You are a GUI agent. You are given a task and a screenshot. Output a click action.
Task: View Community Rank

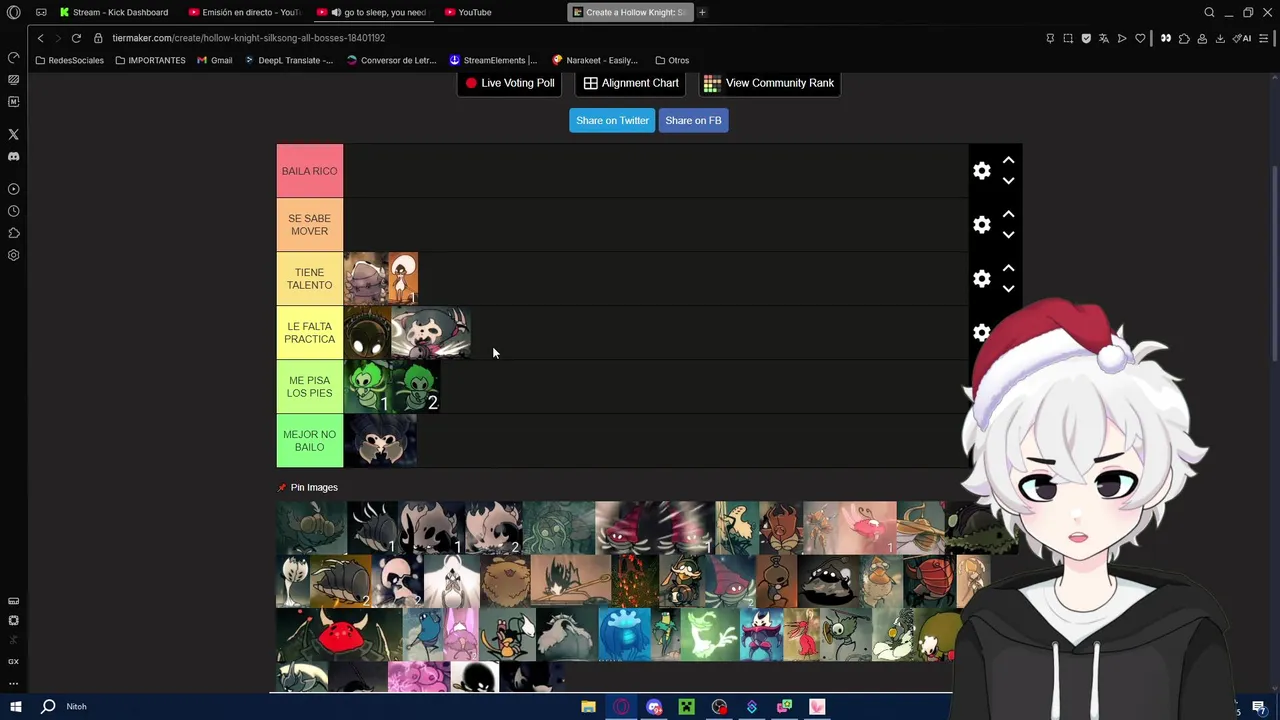coord(769,83)
